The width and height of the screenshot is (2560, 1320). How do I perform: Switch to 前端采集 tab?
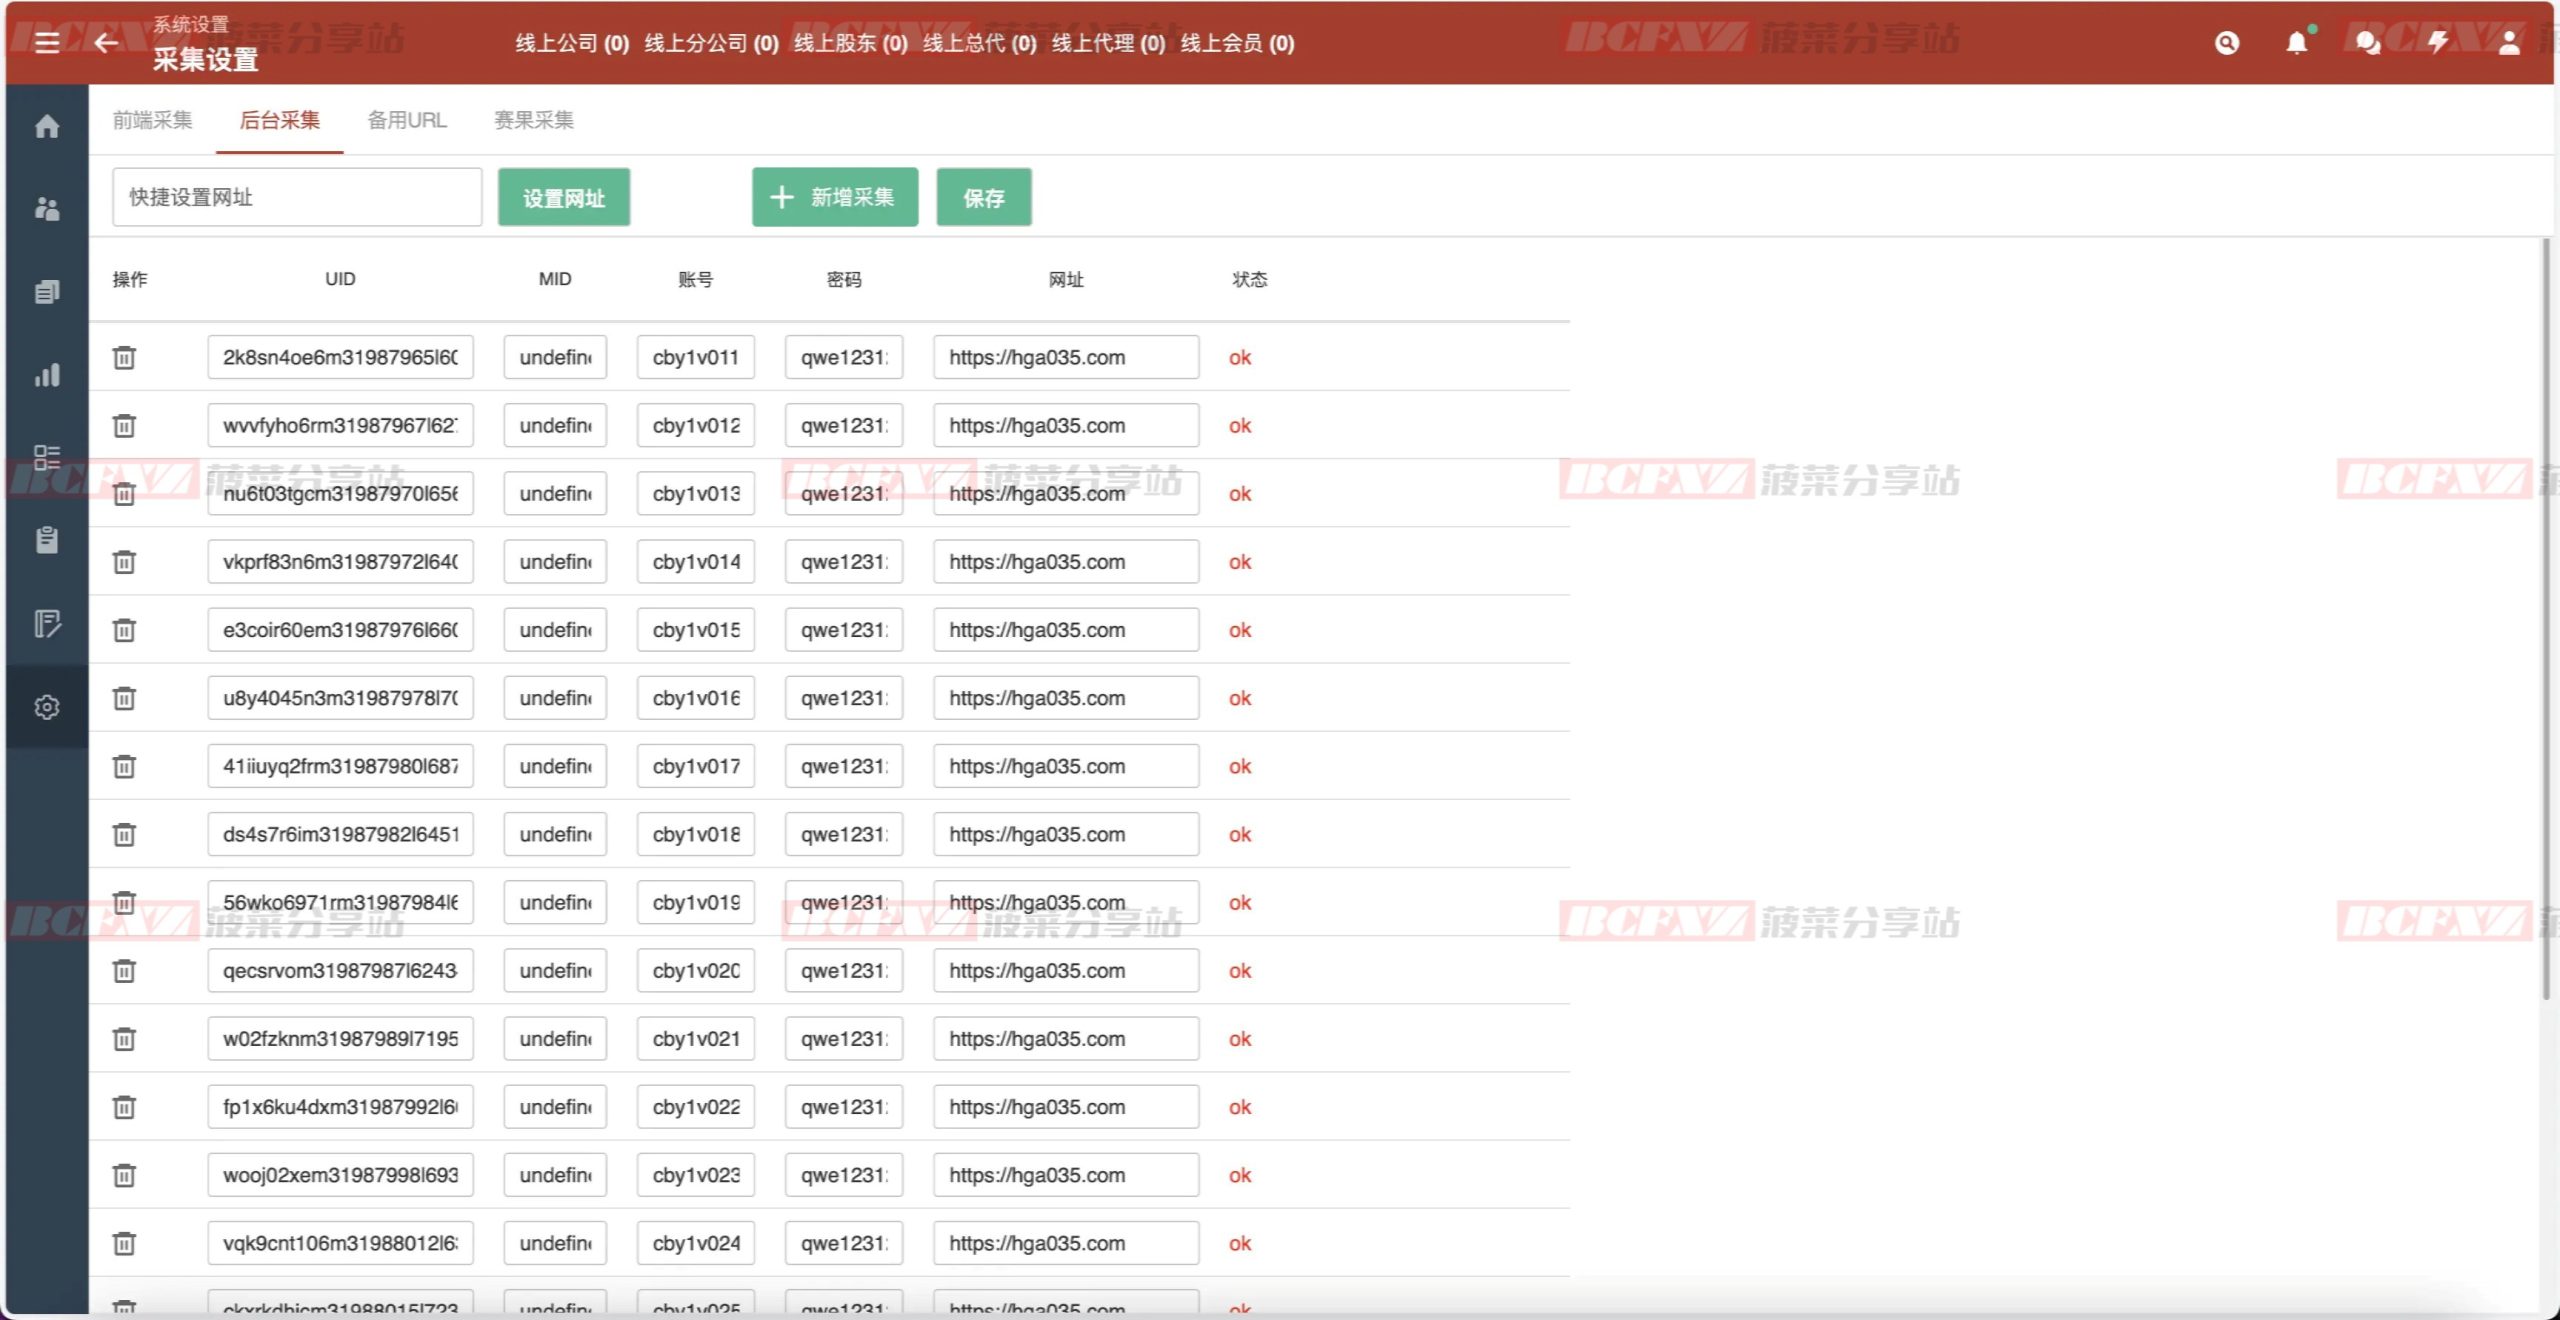152,120
